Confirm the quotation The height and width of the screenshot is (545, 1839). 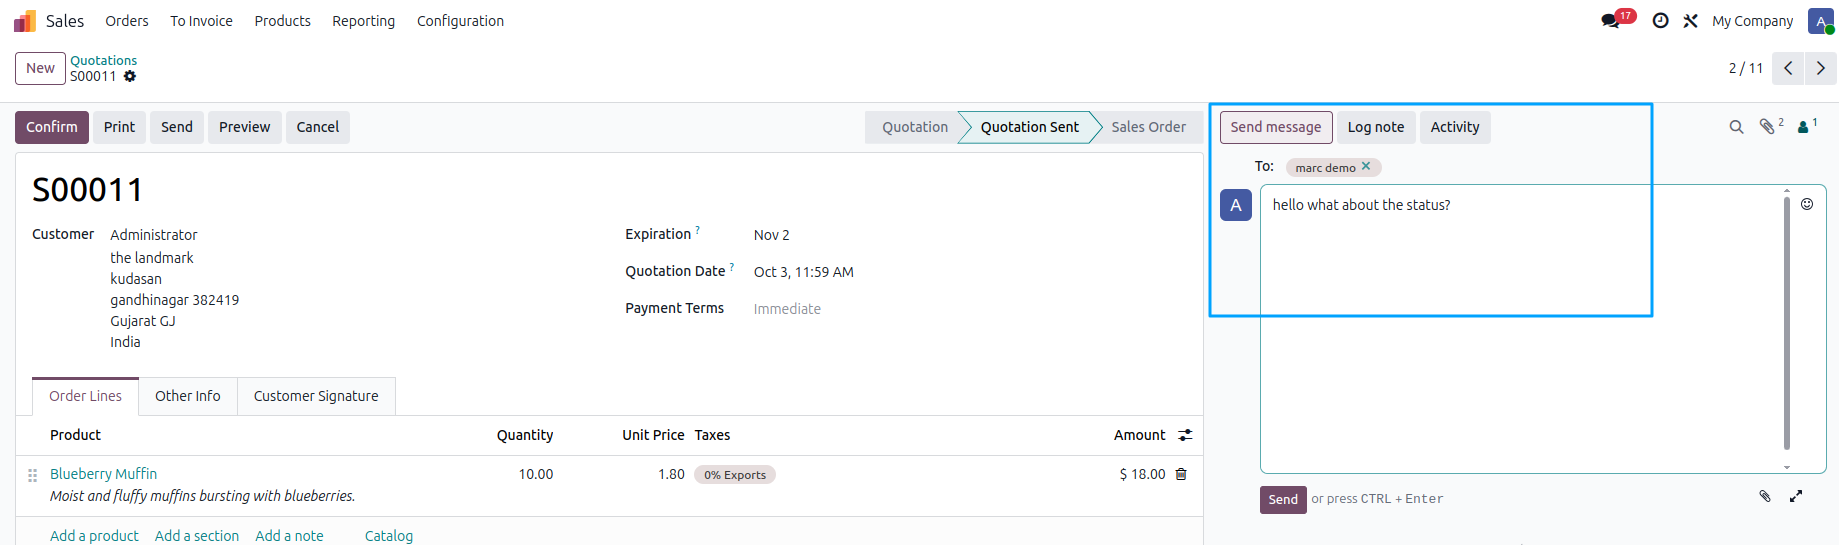[52, 127]
